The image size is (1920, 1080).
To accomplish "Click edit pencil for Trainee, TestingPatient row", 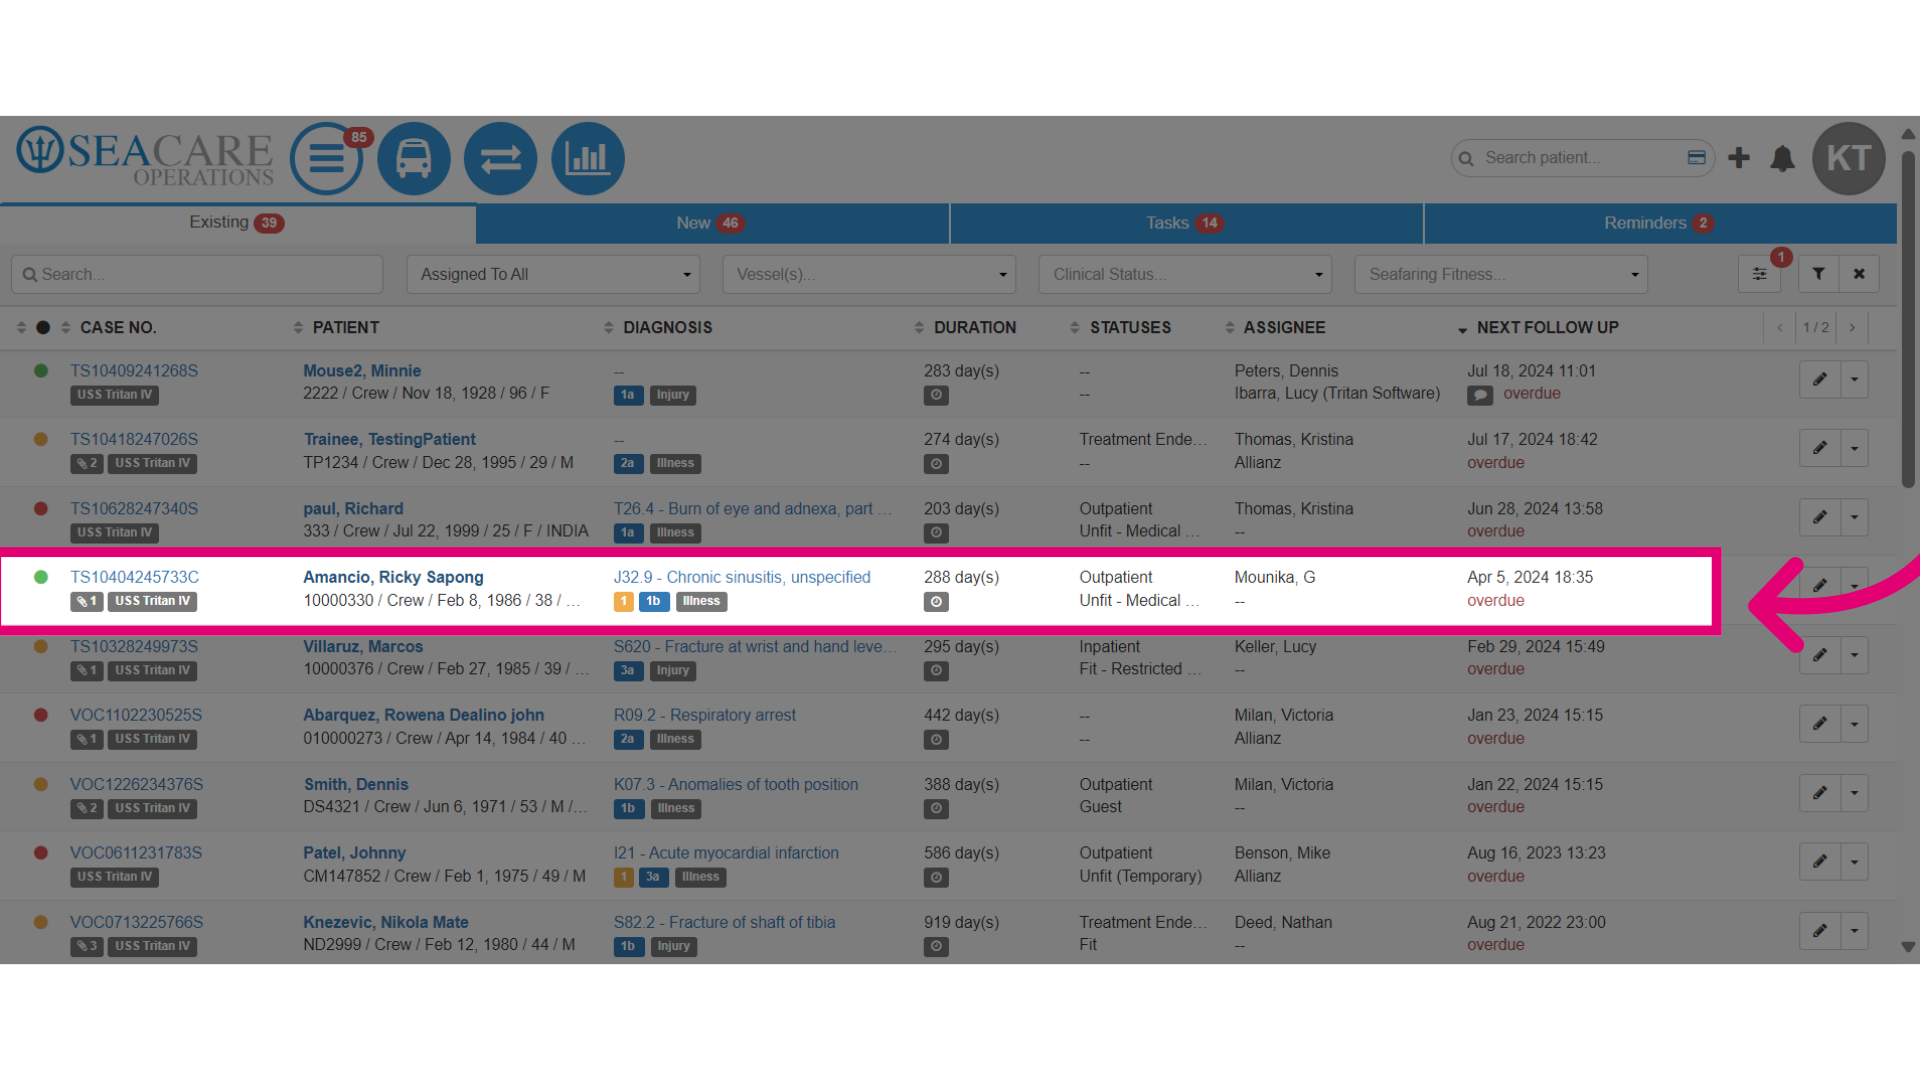I will point(1820,448).
